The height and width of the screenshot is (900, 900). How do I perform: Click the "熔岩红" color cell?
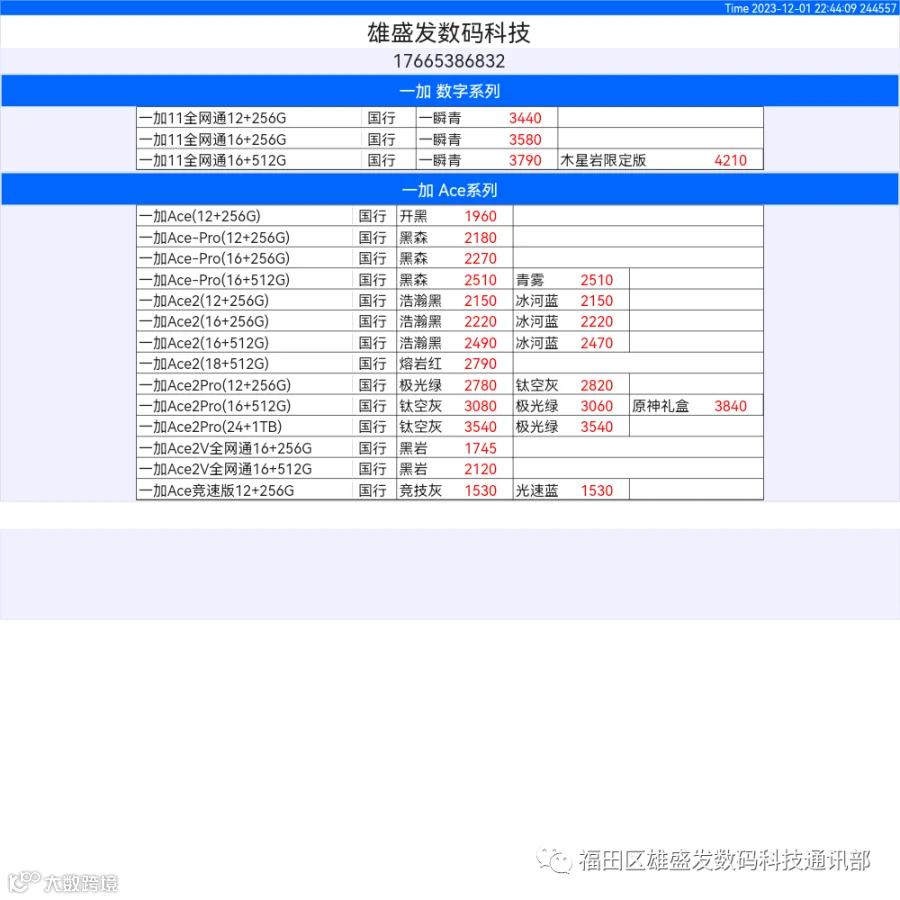pyautogui.click(x=421, y=364)
